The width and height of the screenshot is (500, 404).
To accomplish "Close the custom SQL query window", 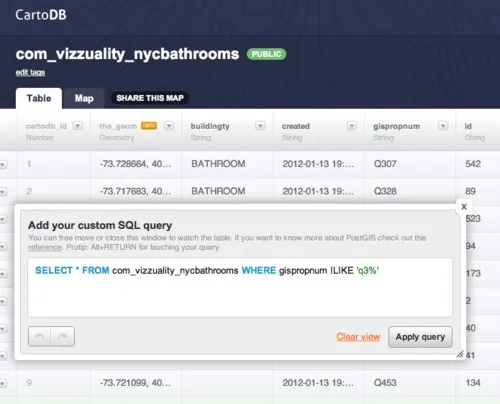I will pos(464,207).
